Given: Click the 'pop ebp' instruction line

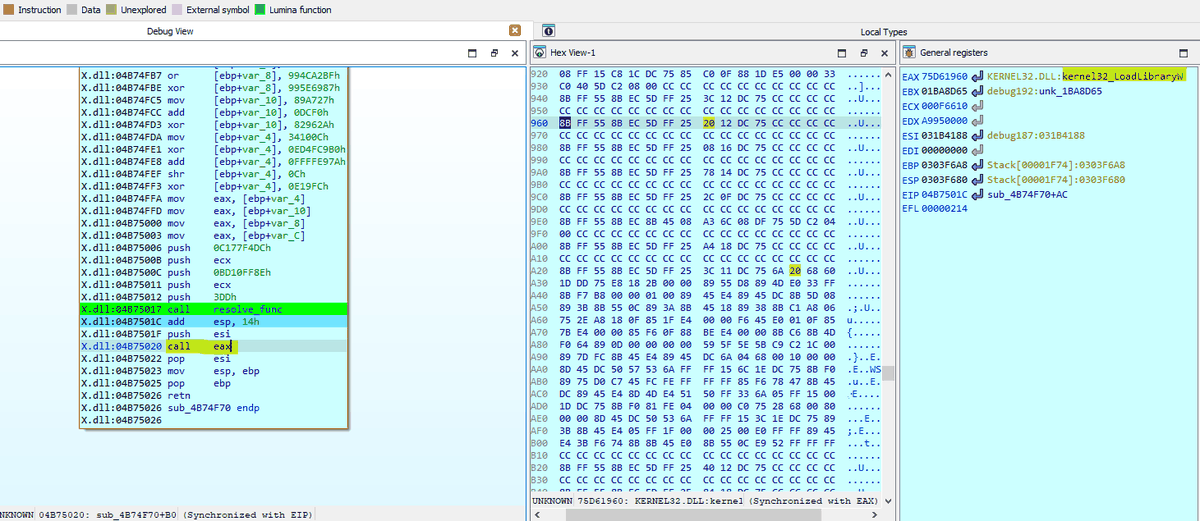Looking at the screenshot, I should tap(213, 382).
